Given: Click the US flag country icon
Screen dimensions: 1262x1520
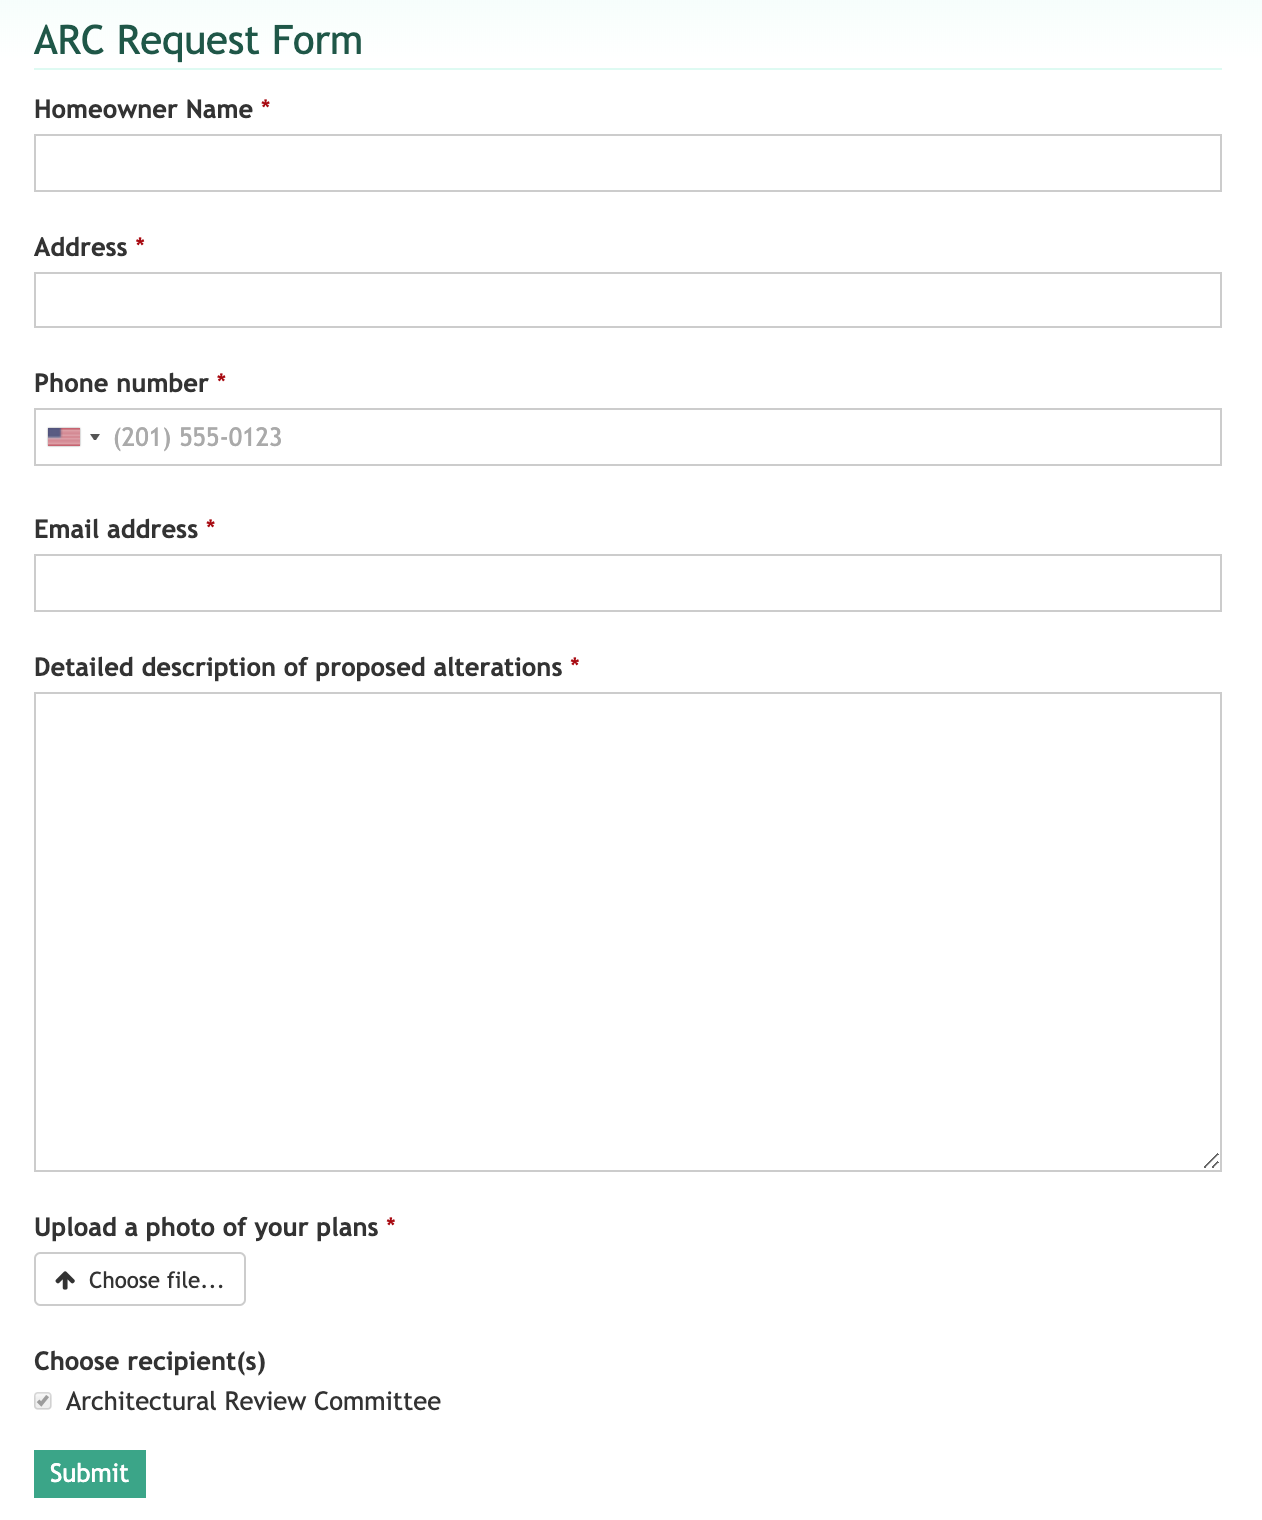Looking at the screenshot, I should pyautogui.click(x=64, y=437).
